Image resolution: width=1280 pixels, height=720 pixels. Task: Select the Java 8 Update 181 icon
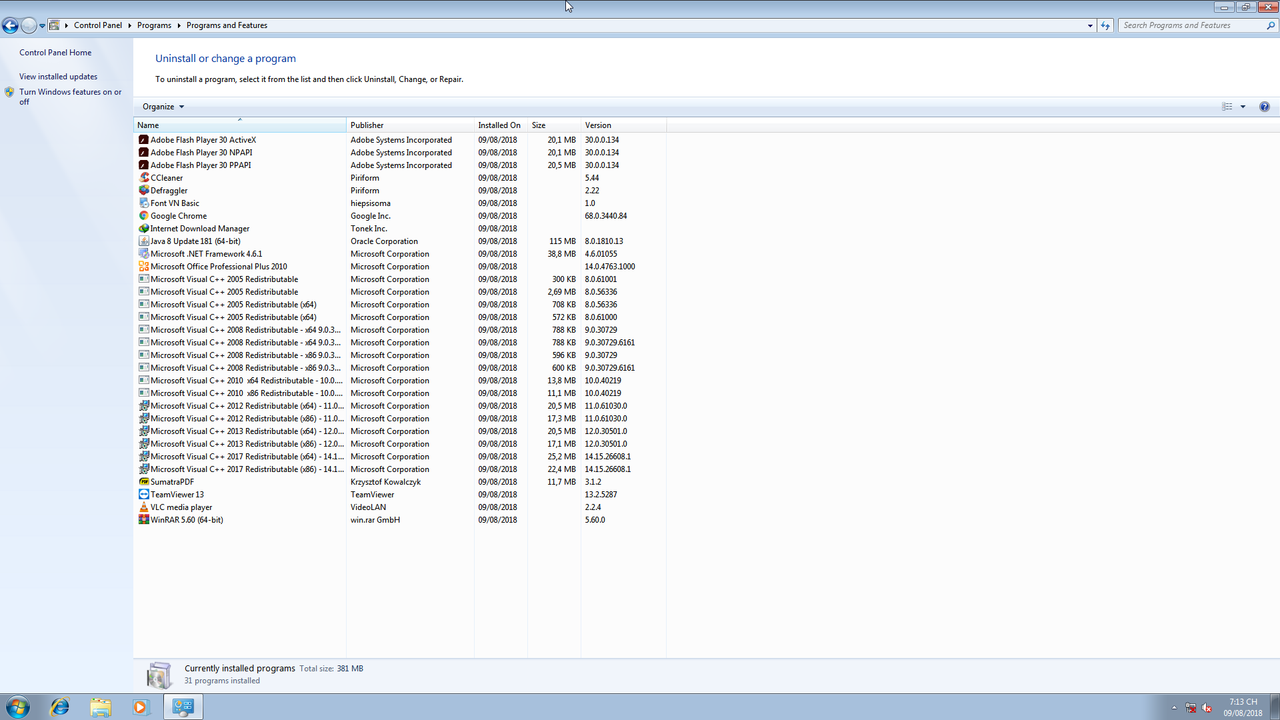(x=144, y=241)
